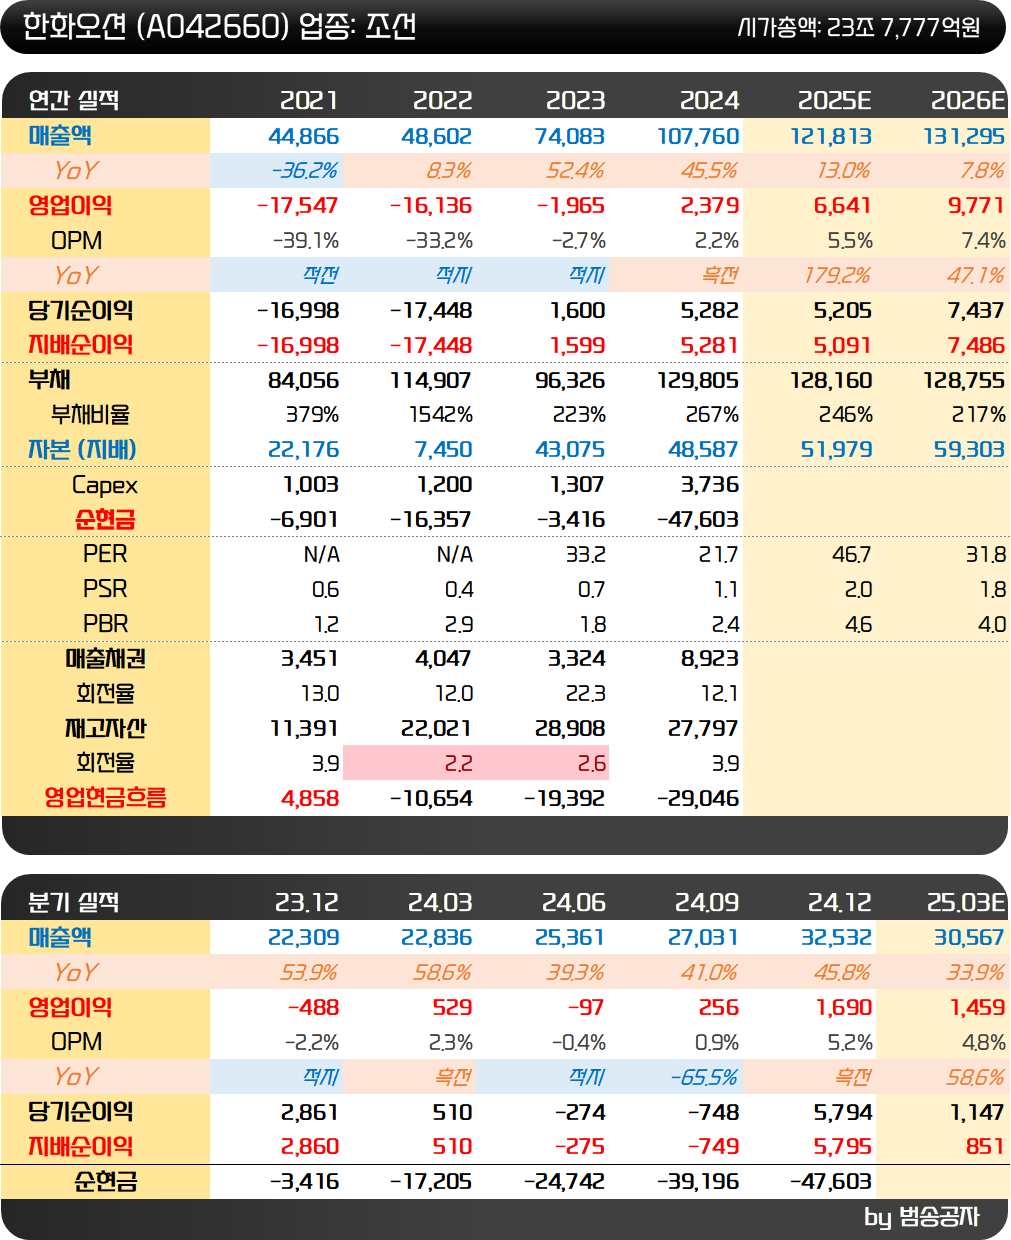The image size is (1011, 1240).
Task: Select 2023 inventory value 28,908
Action: point(570,729)
